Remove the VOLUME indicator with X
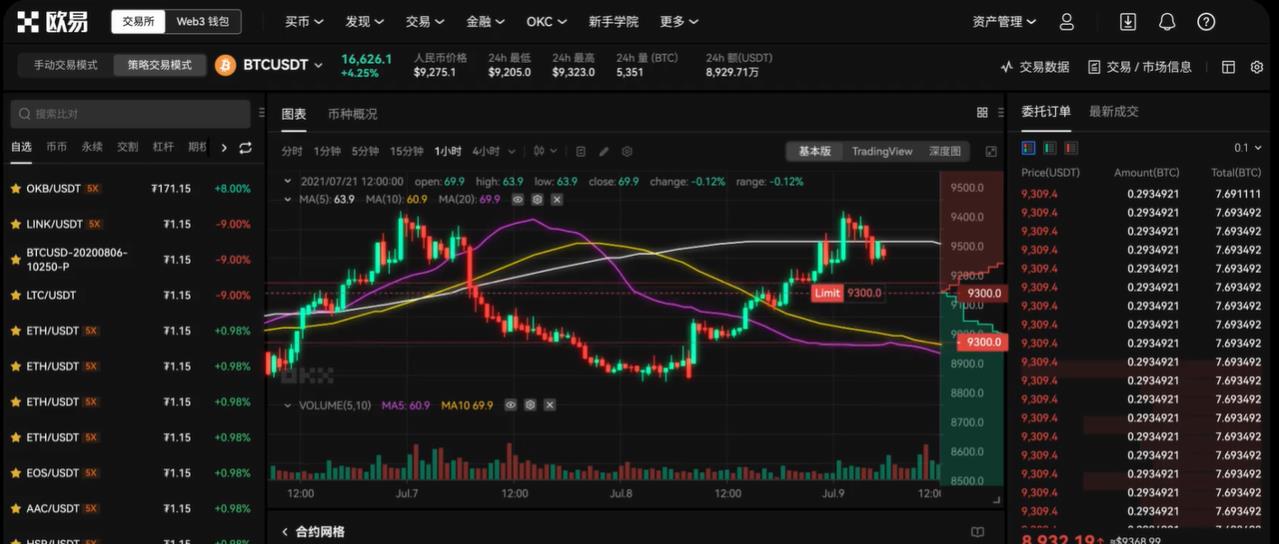Screen dimensions: 1279x544 [549, 405]
